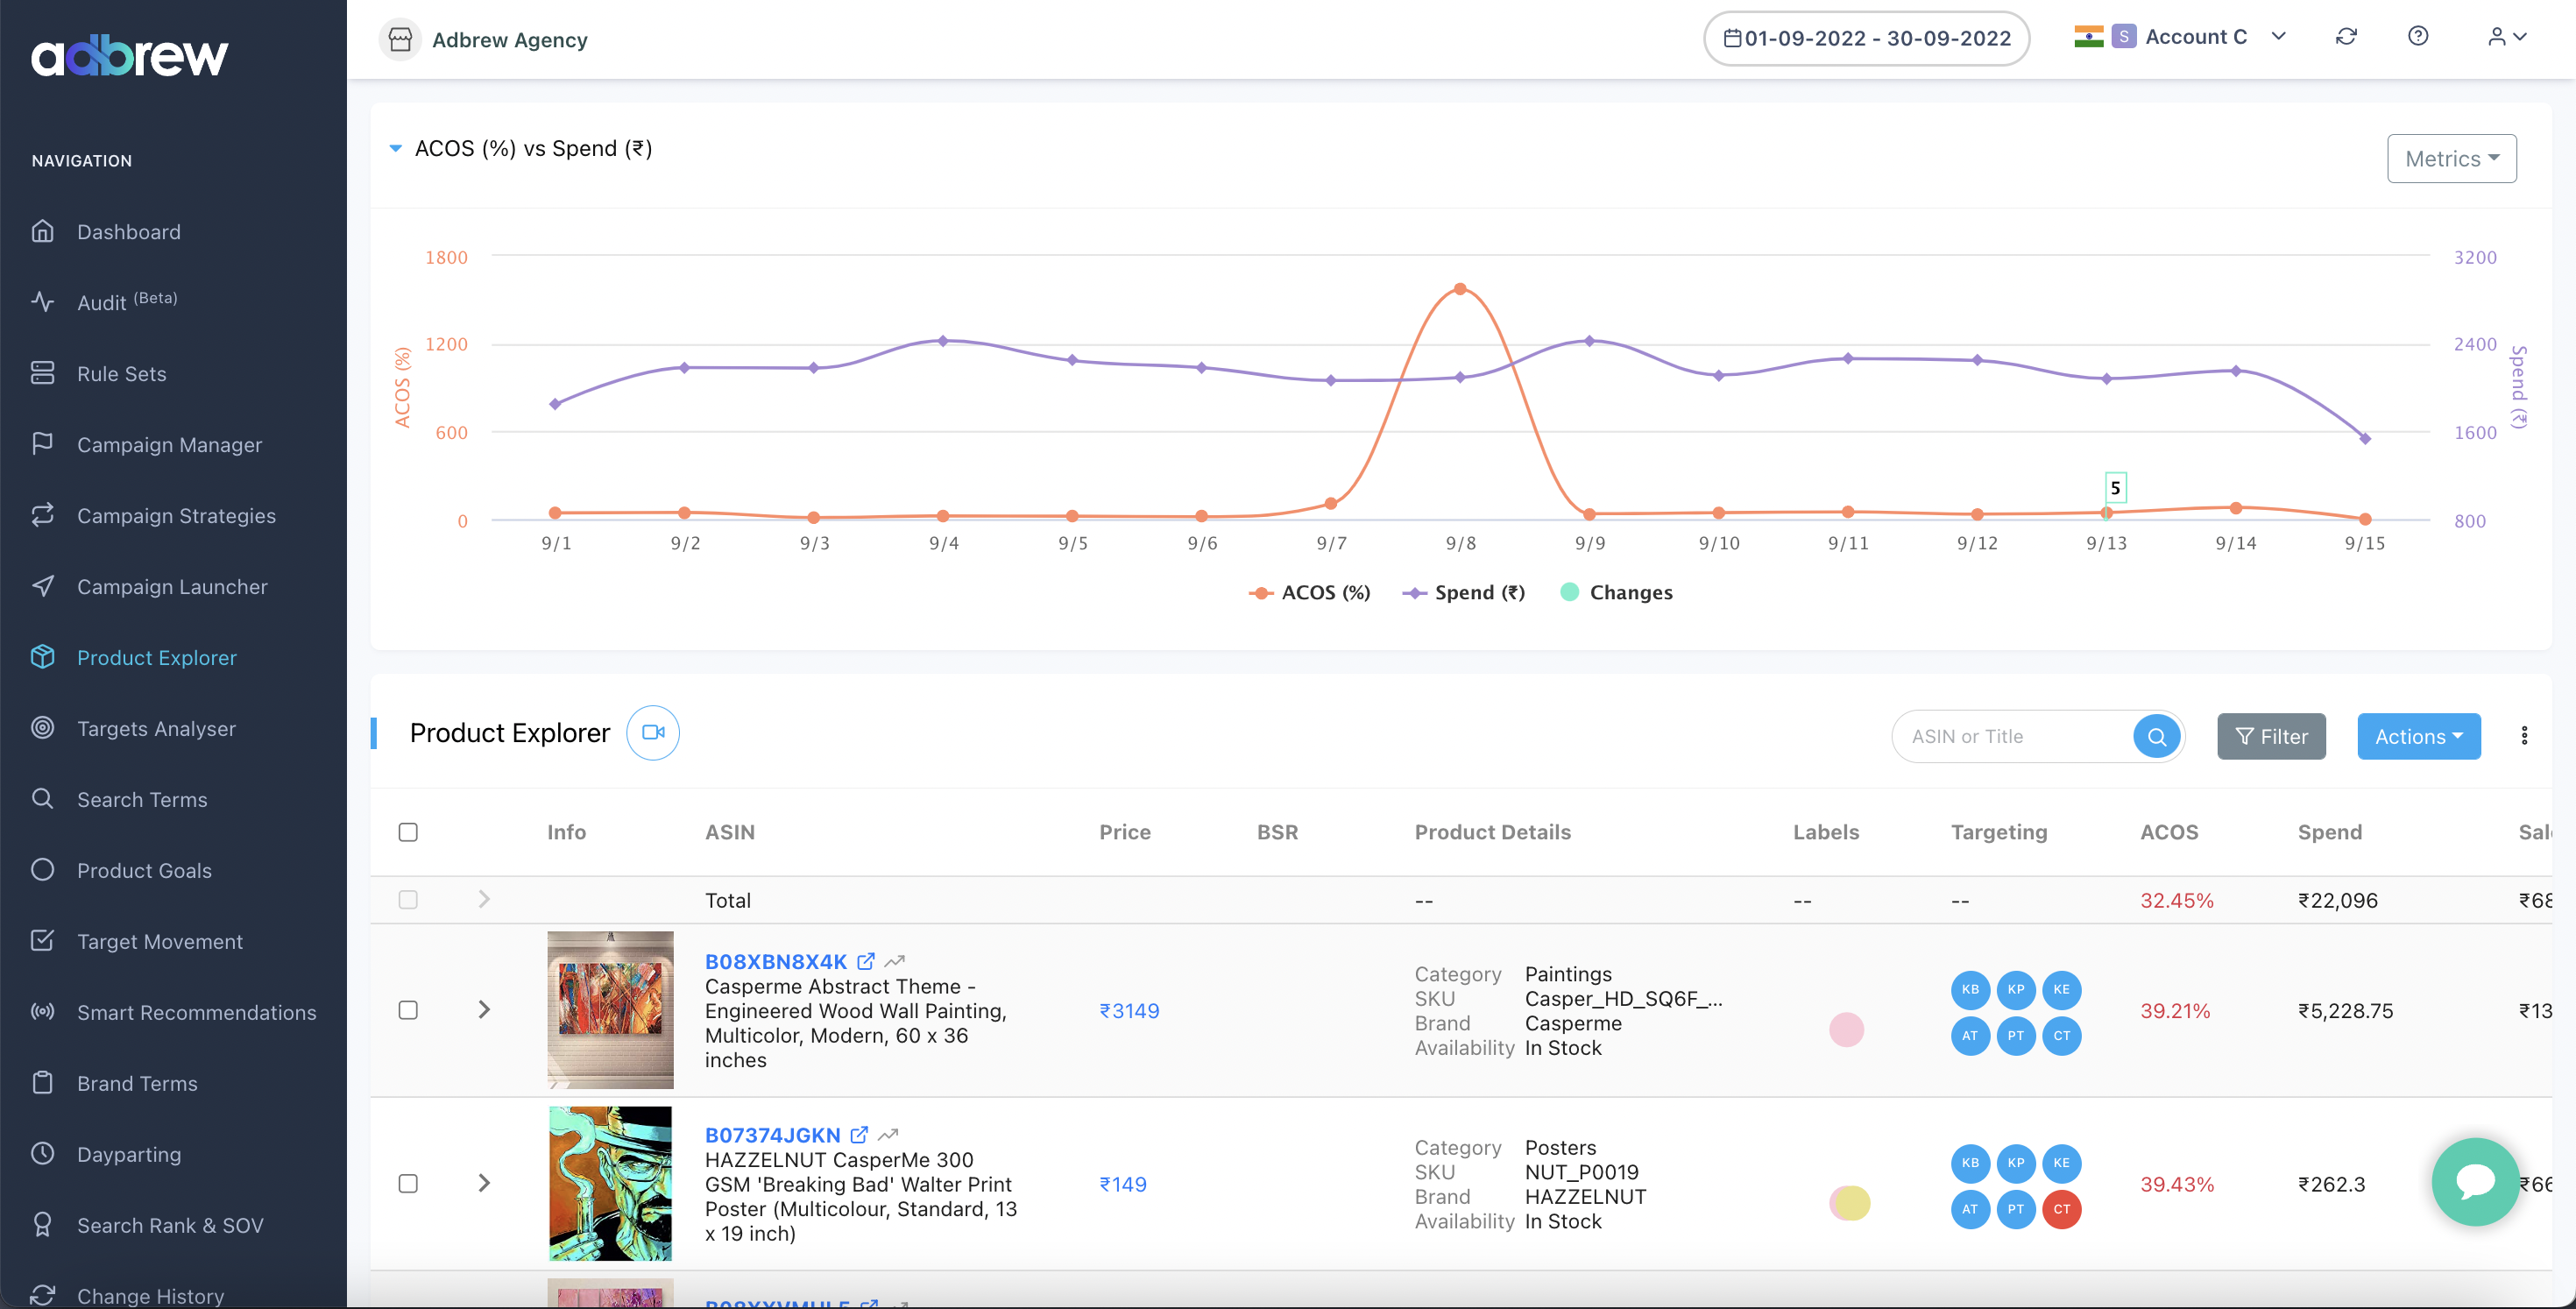Expand the B08XBN8X4K product row
This screenshot has width=2576, height=1309.
[x=484, y=1010]
